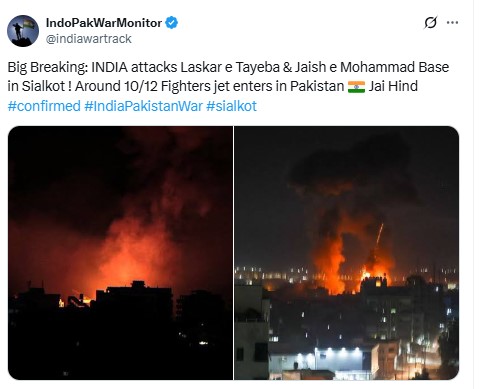Click the Jai Hind text in tweet

[393, 86]
